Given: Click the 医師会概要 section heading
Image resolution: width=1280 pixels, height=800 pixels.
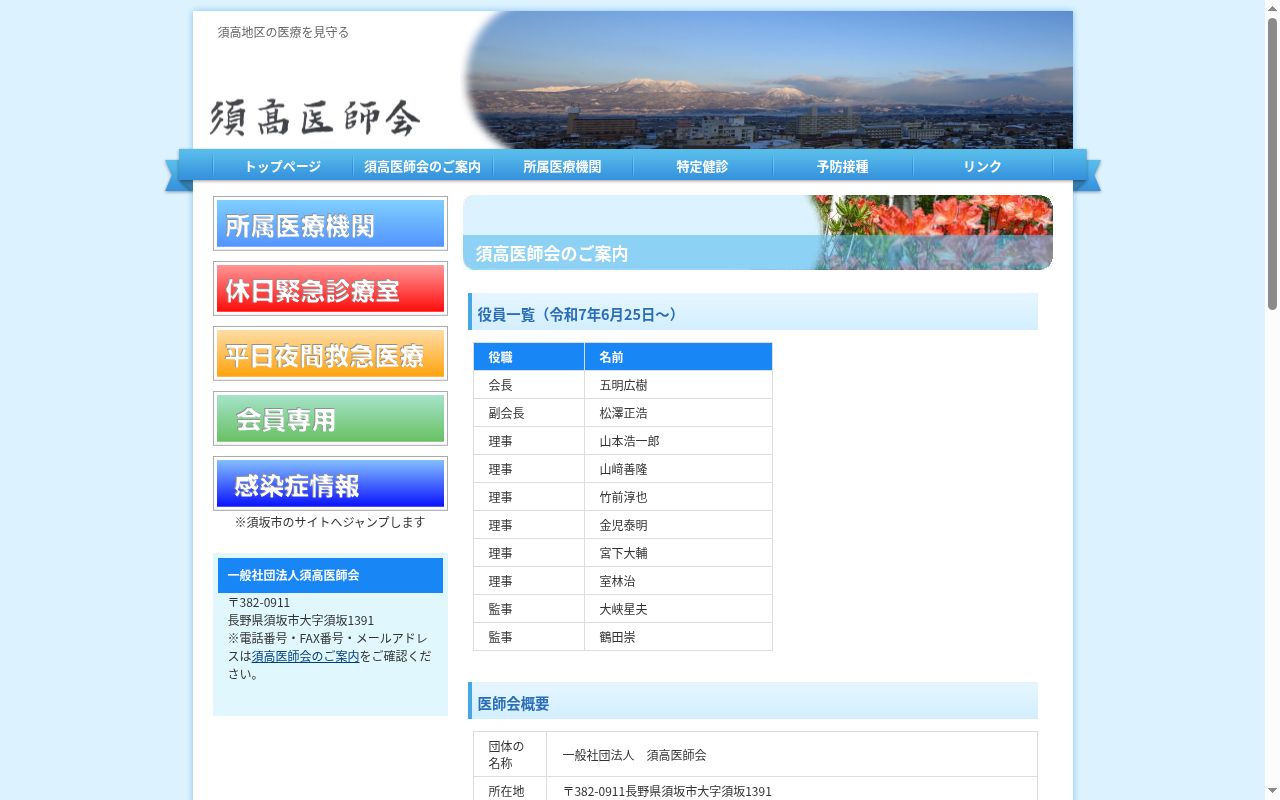Looking at the screenshot, I should point(753,701).
